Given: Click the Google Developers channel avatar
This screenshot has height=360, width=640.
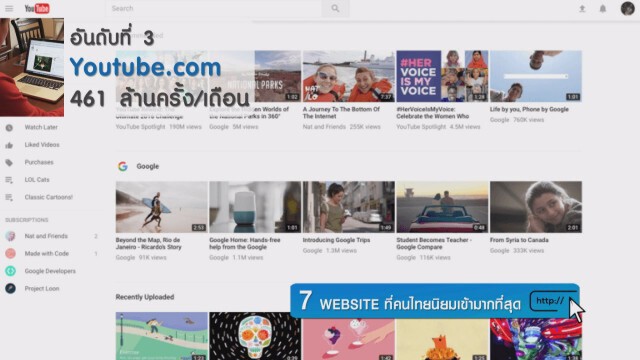Looking at the screenshot, I should (x=11, y=271).
